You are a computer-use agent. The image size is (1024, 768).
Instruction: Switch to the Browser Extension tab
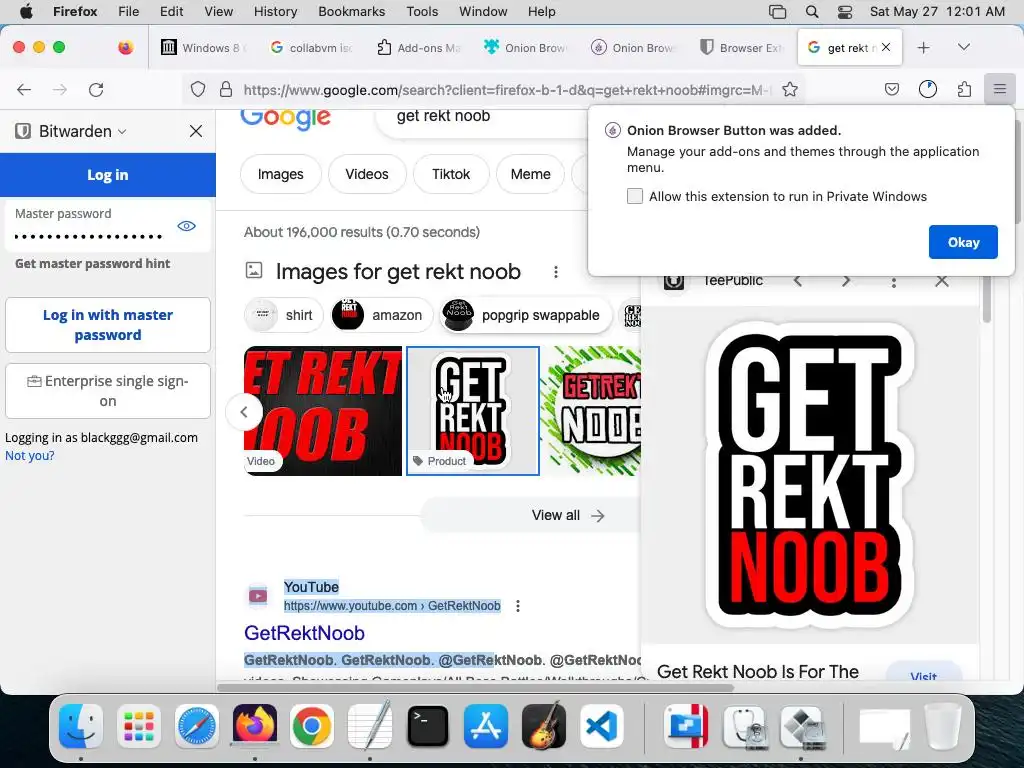741,48
